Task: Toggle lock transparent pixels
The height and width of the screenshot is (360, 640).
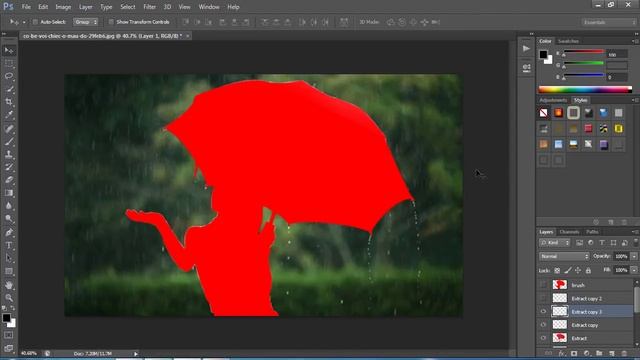Action: coord(557,270)
